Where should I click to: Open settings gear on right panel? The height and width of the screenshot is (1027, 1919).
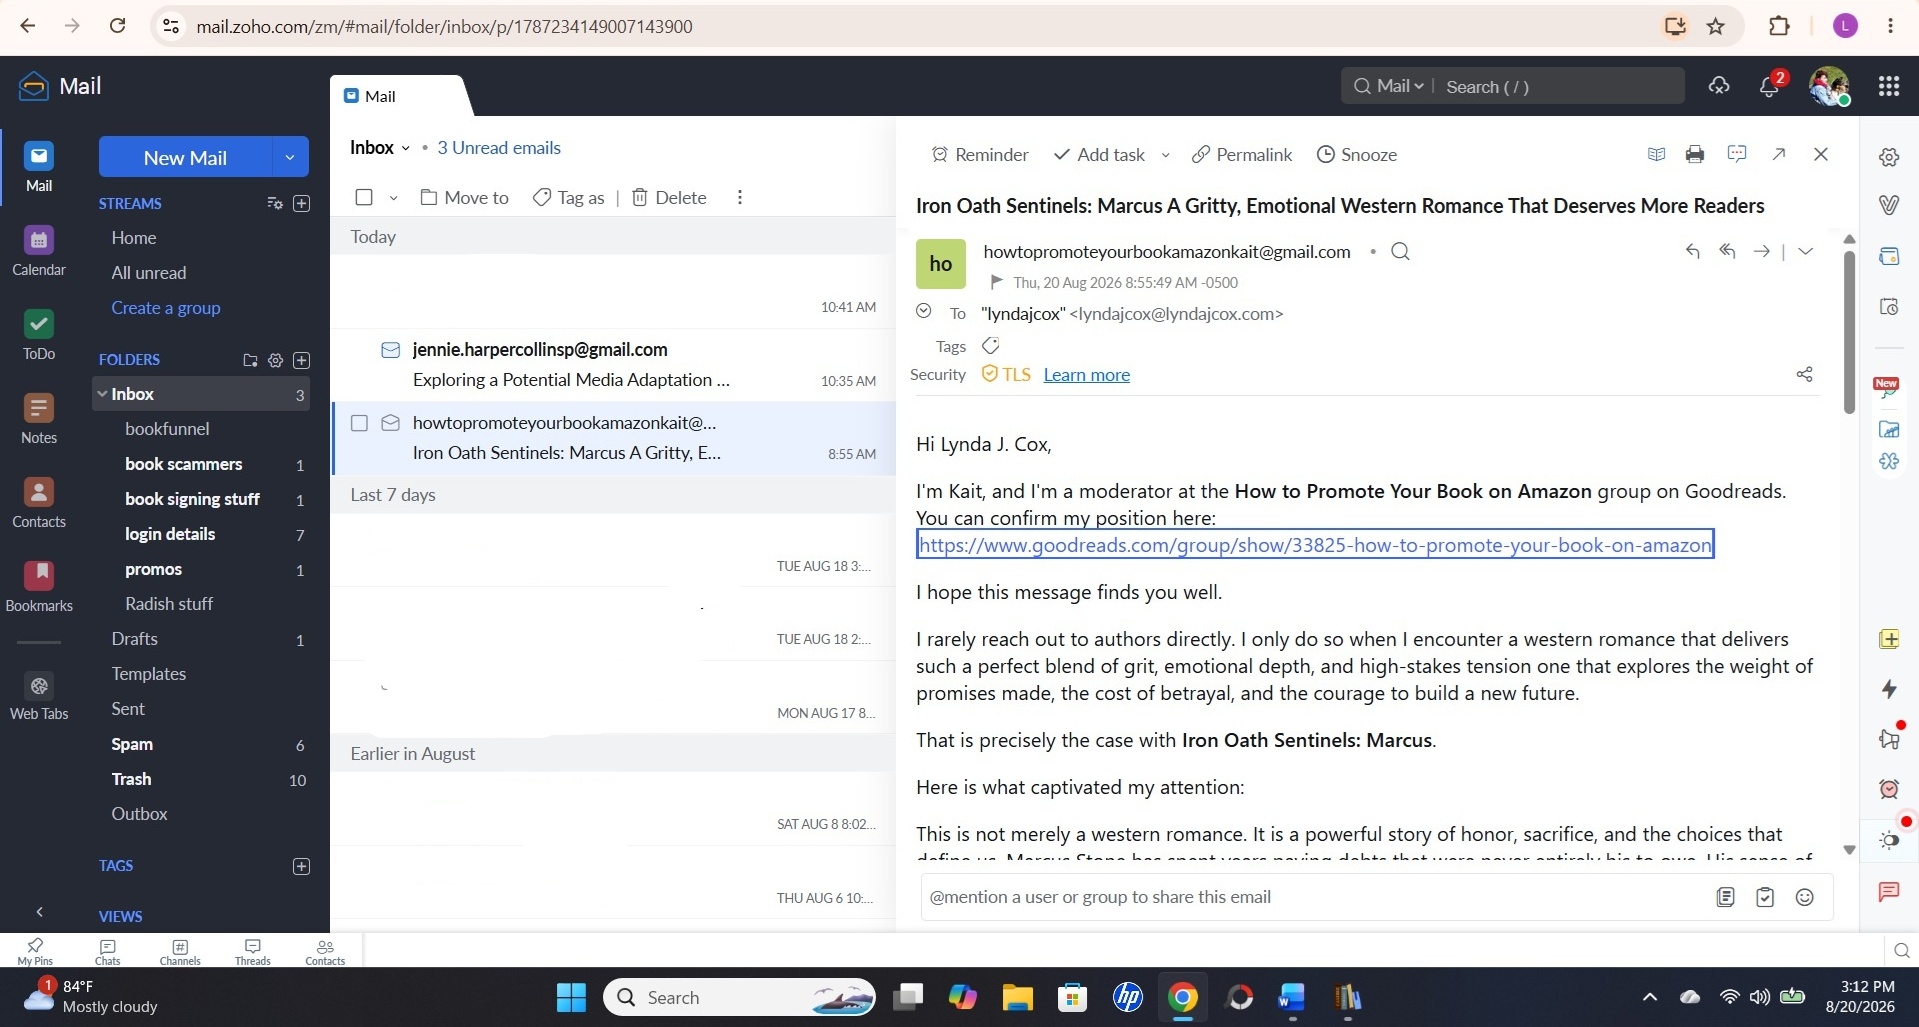(x=1889, y=157)
